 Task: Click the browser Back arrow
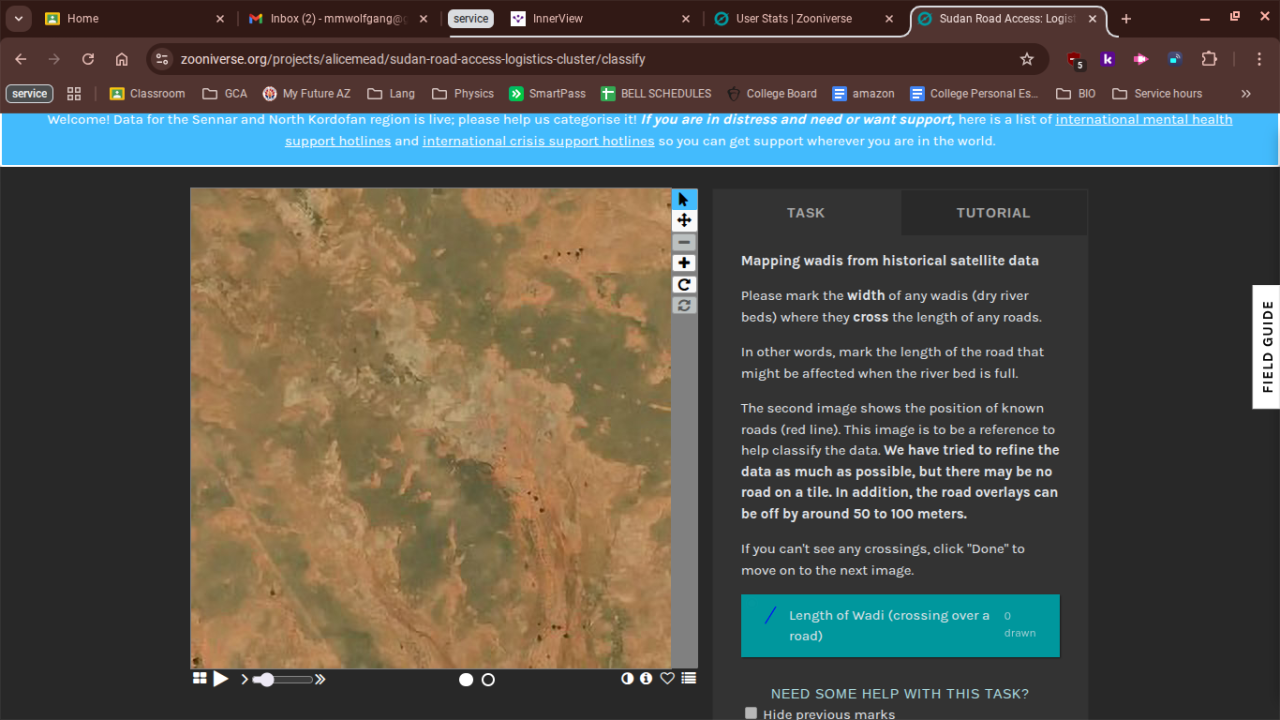(21, 59)
